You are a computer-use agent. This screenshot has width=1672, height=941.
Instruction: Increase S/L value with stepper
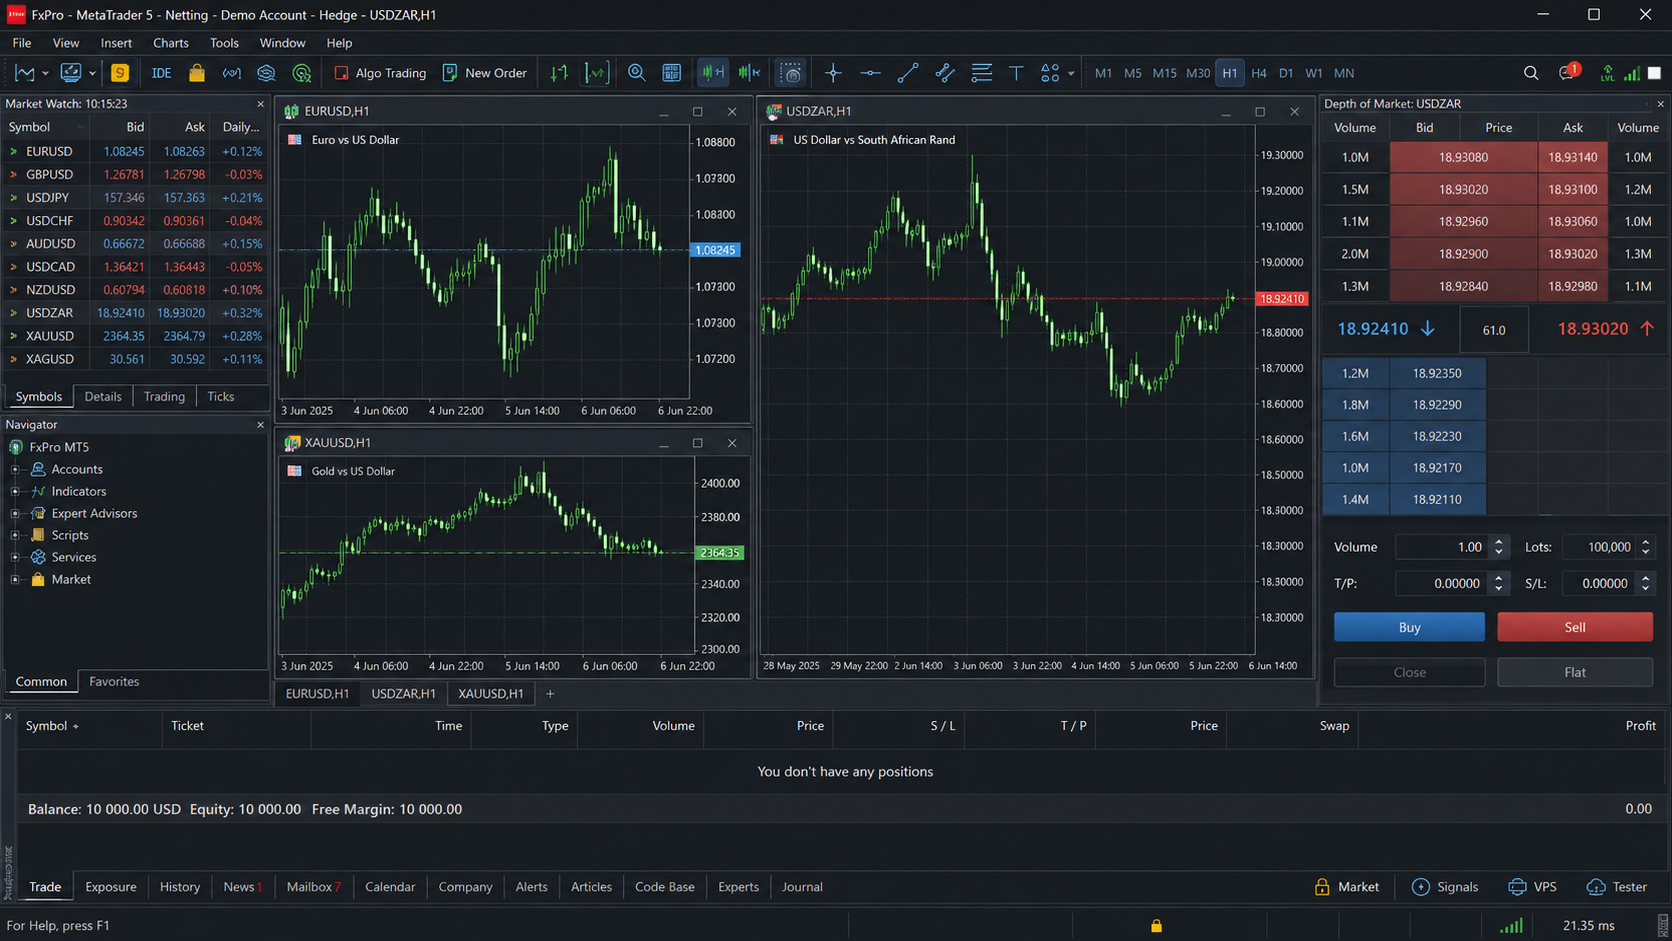click(1646, 578)
